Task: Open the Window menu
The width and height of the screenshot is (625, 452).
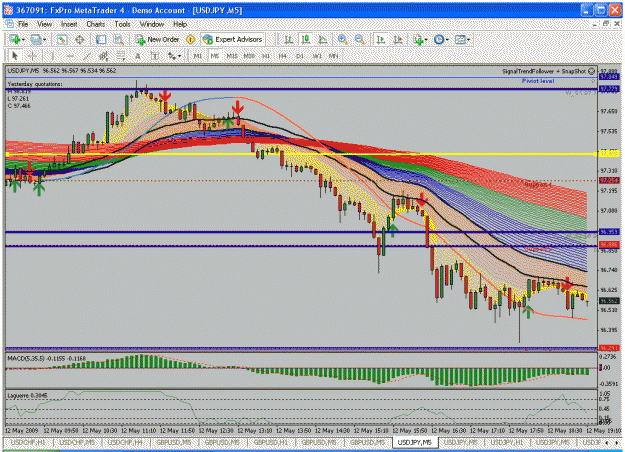Action: click(x=152, y=24)
